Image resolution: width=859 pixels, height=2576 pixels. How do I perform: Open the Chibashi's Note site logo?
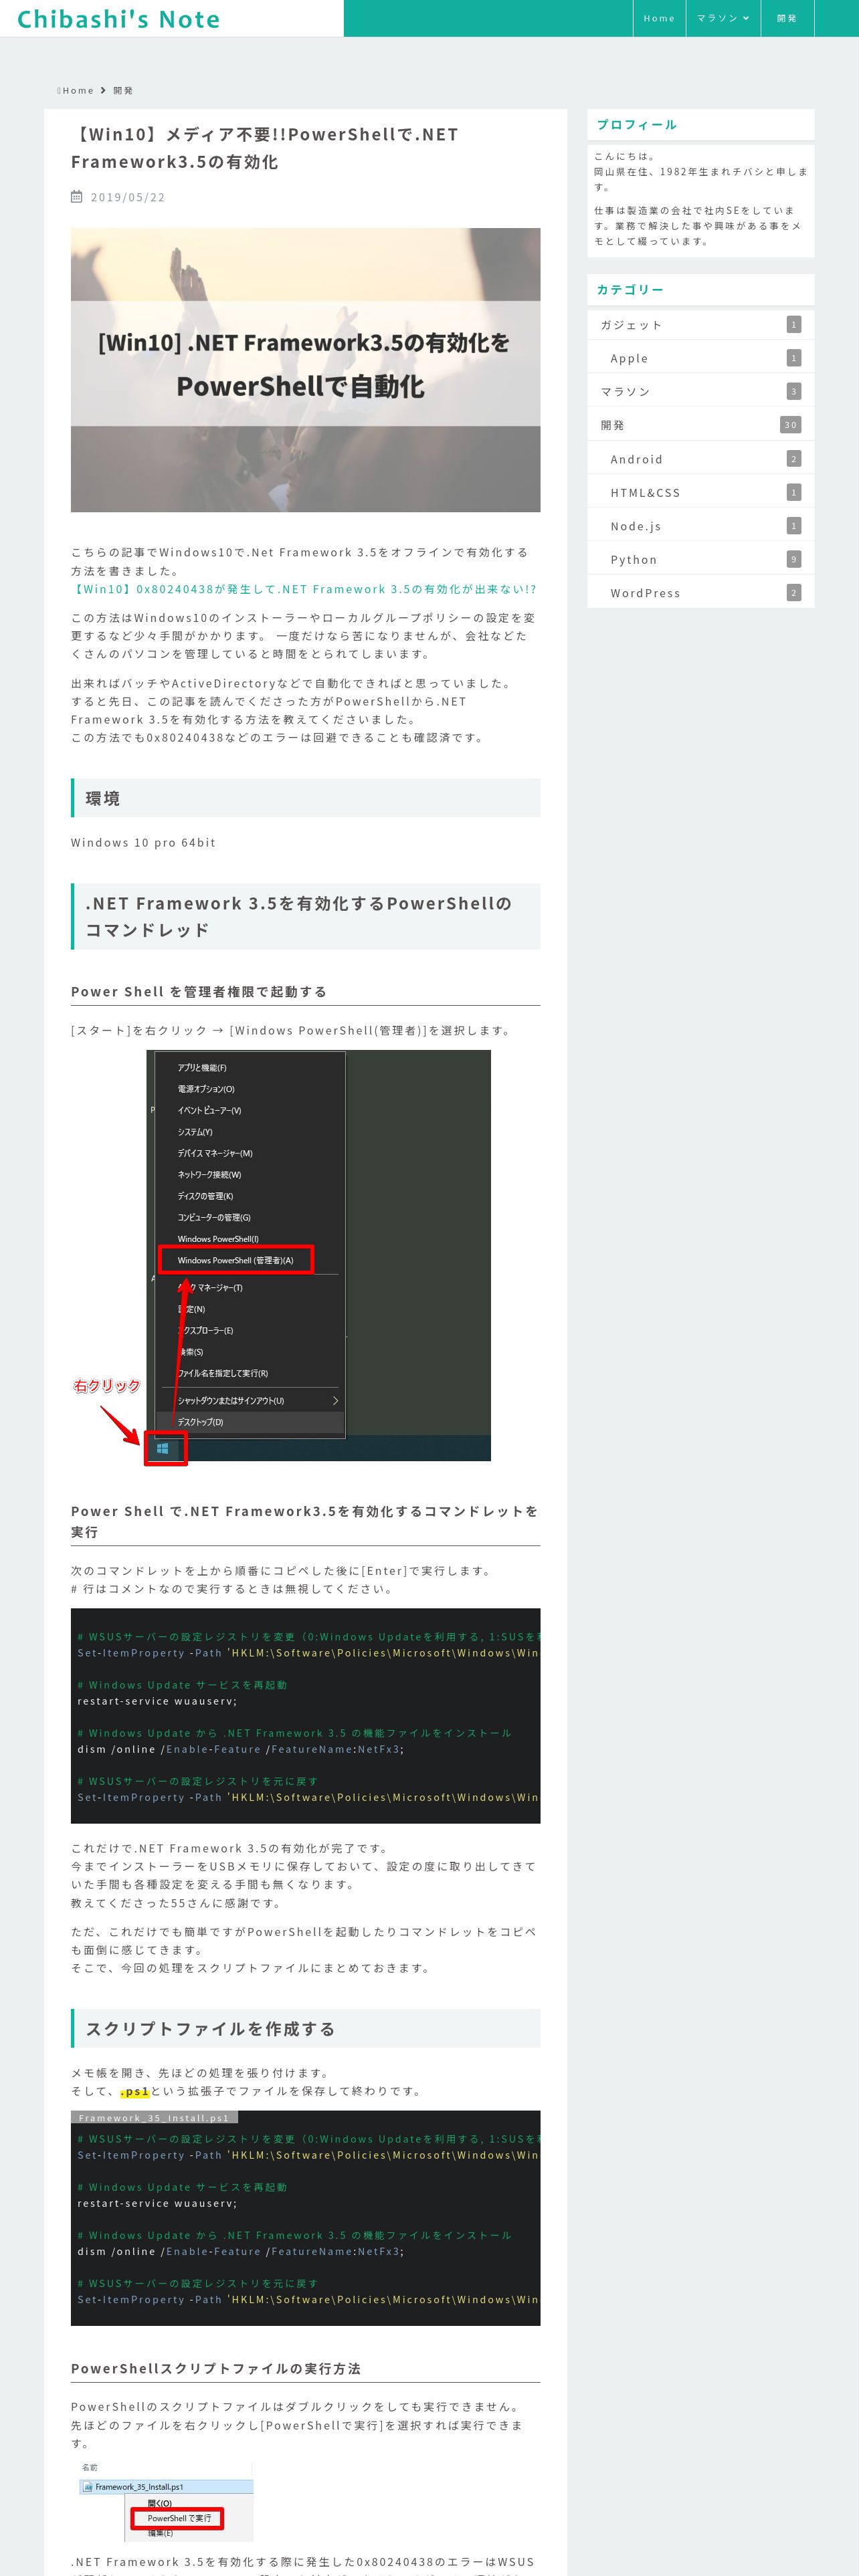point(118,19)
